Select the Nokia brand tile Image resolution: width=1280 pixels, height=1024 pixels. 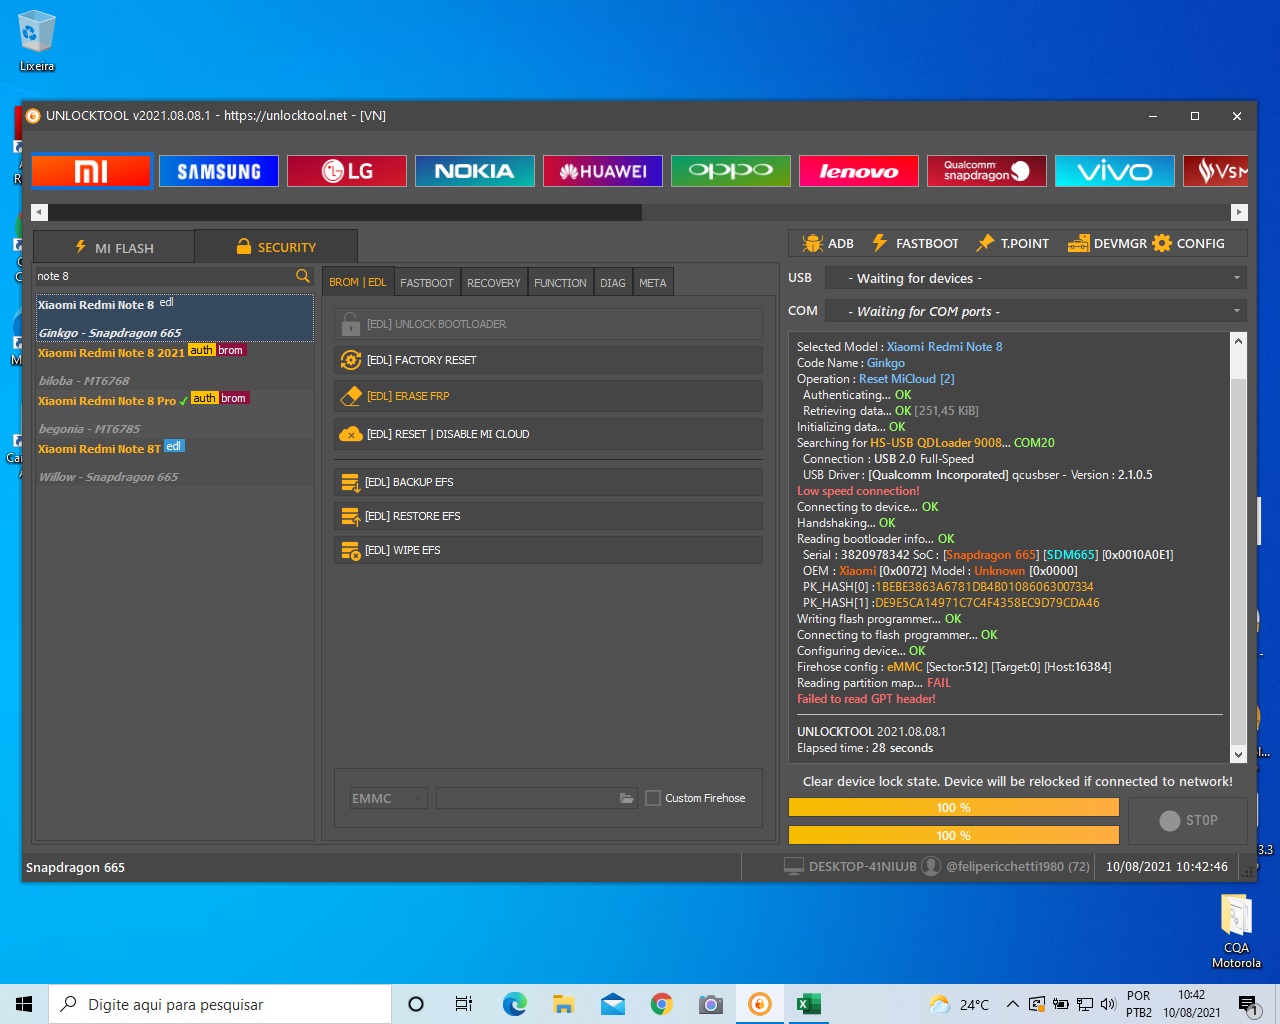(x=475, y=171)
